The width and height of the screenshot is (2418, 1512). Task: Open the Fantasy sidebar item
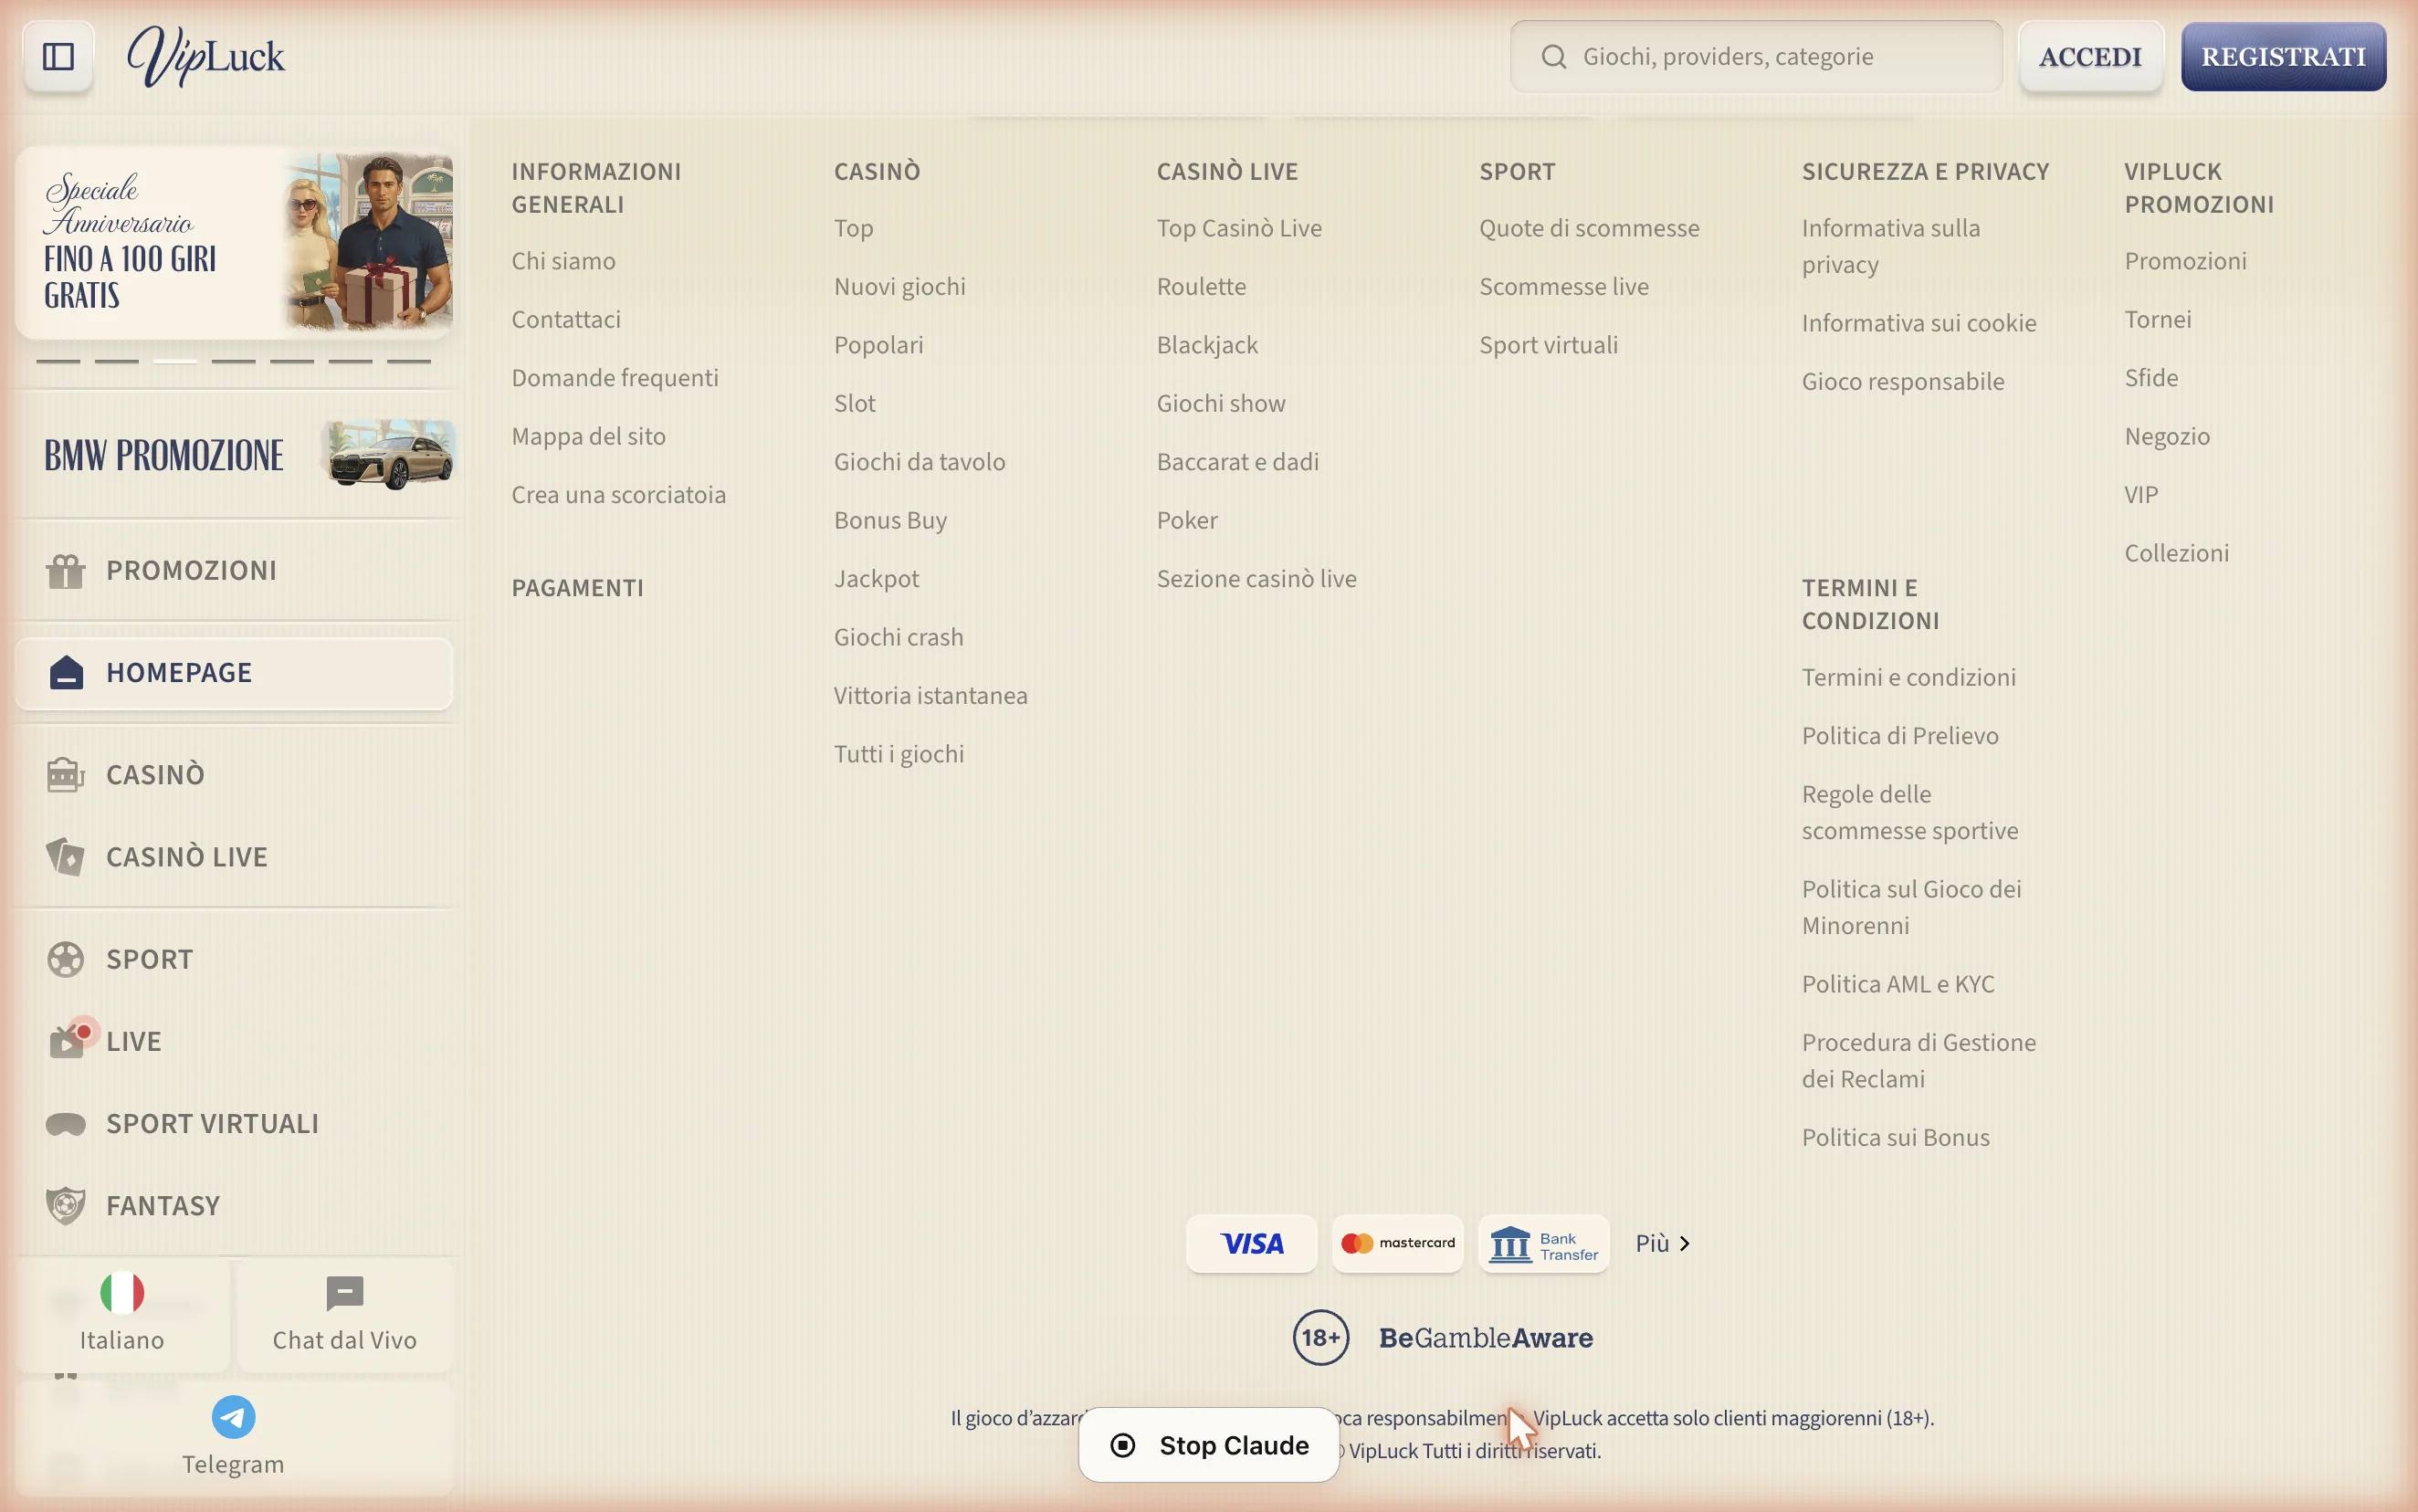(233, 1205)
